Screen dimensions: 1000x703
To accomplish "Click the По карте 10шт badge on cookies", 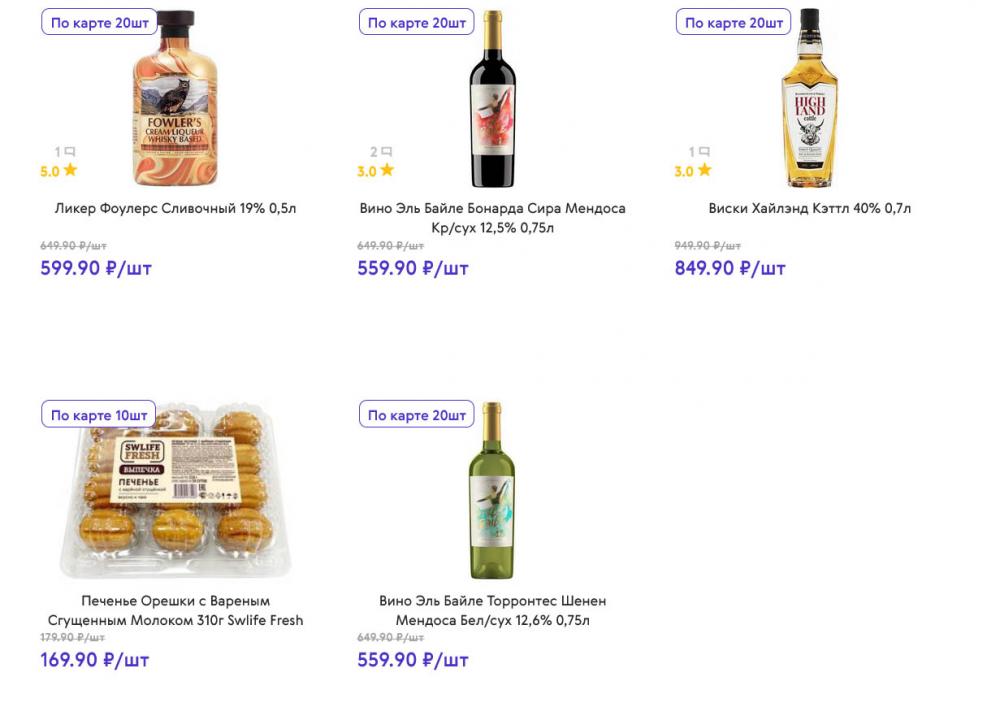I will point(99,415).
